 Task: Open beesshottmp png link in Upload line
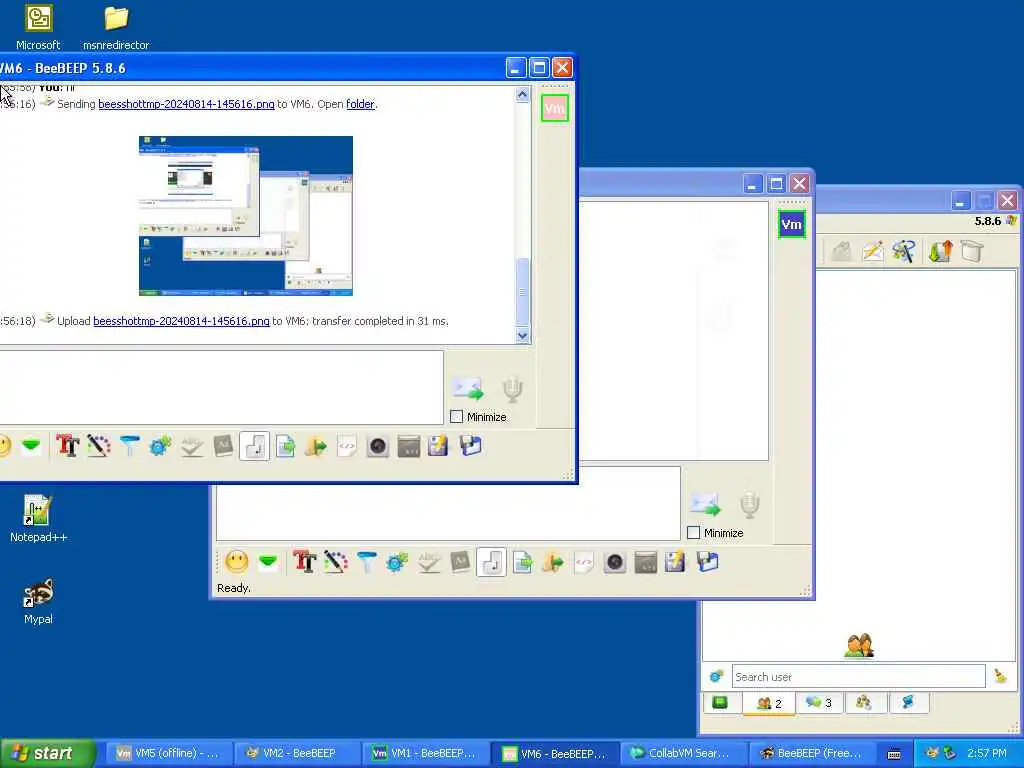(x=182, y=321)
